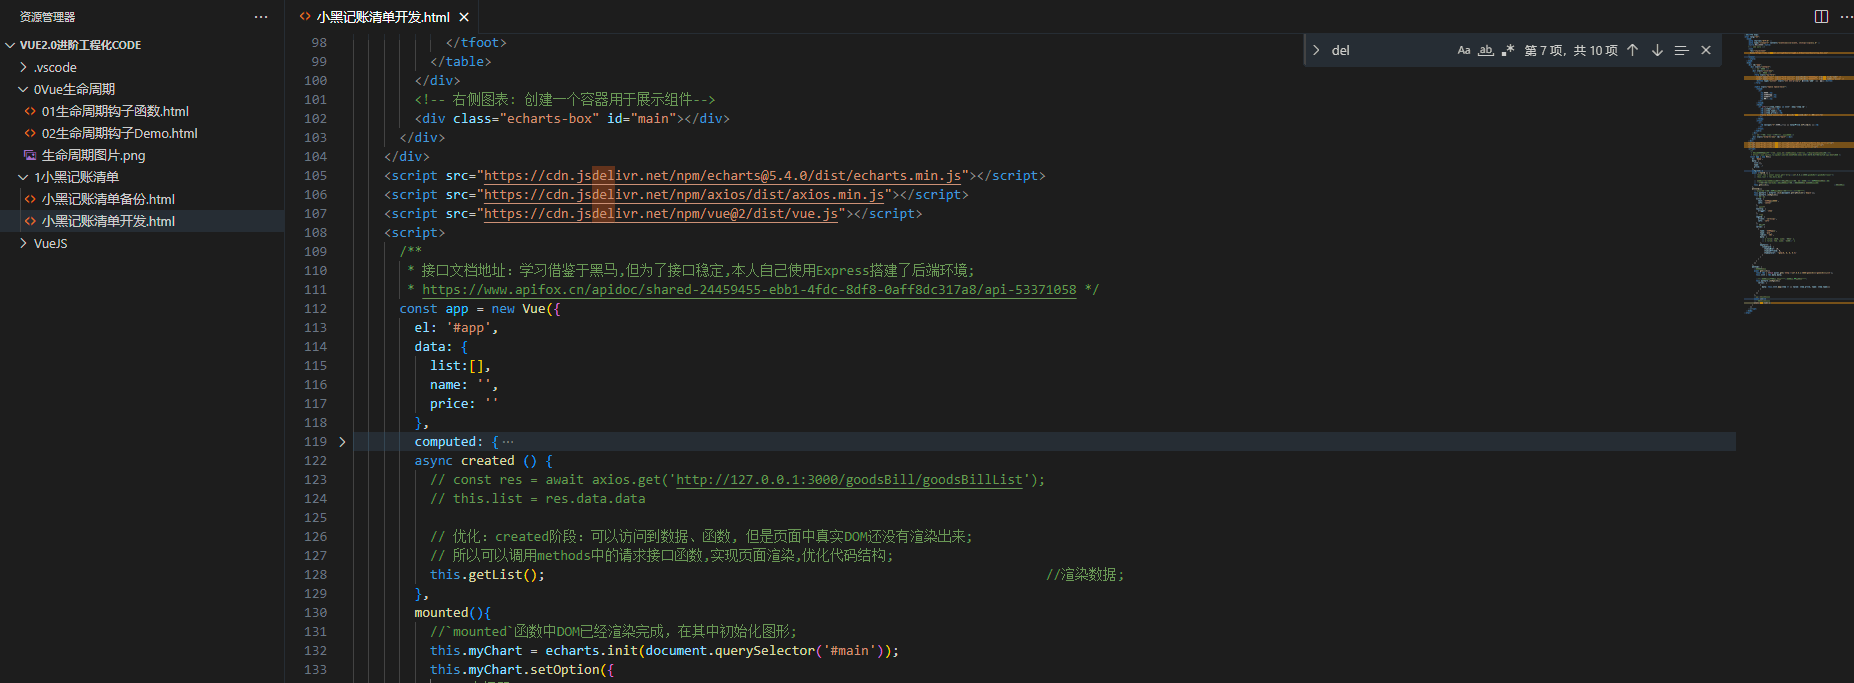Open editor More Actions ellipsis

point(1845,16)
